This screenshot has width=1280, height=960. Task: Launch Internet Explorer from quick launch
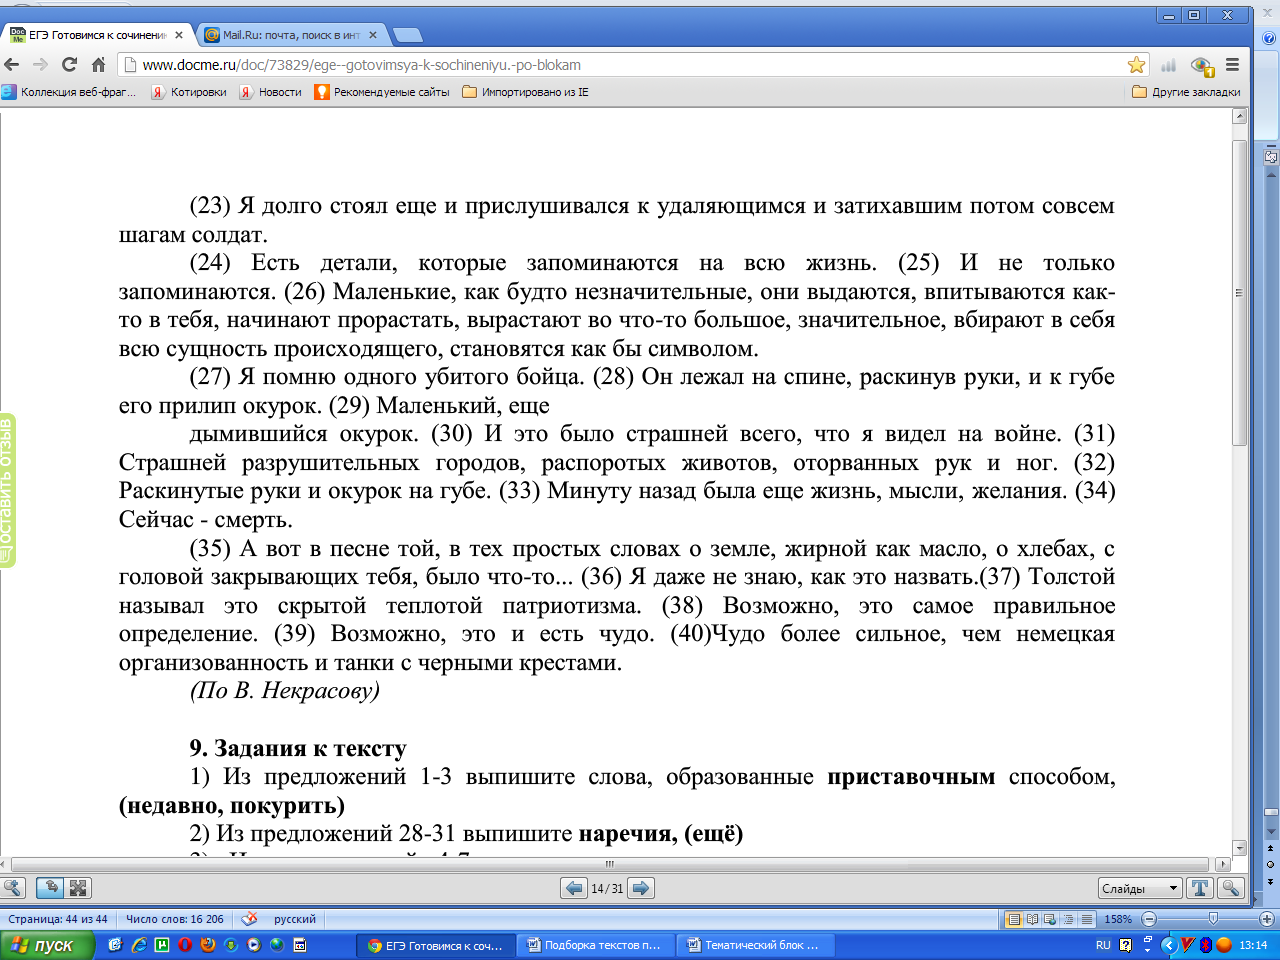(138, 945)
